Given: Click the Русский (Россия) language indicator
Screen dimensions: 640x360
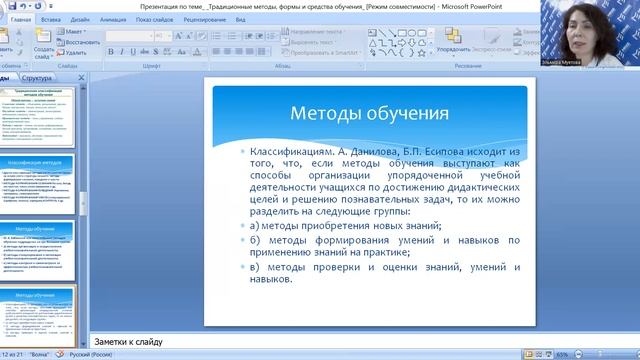Looking at the screenshot, I should coord(91,355).
